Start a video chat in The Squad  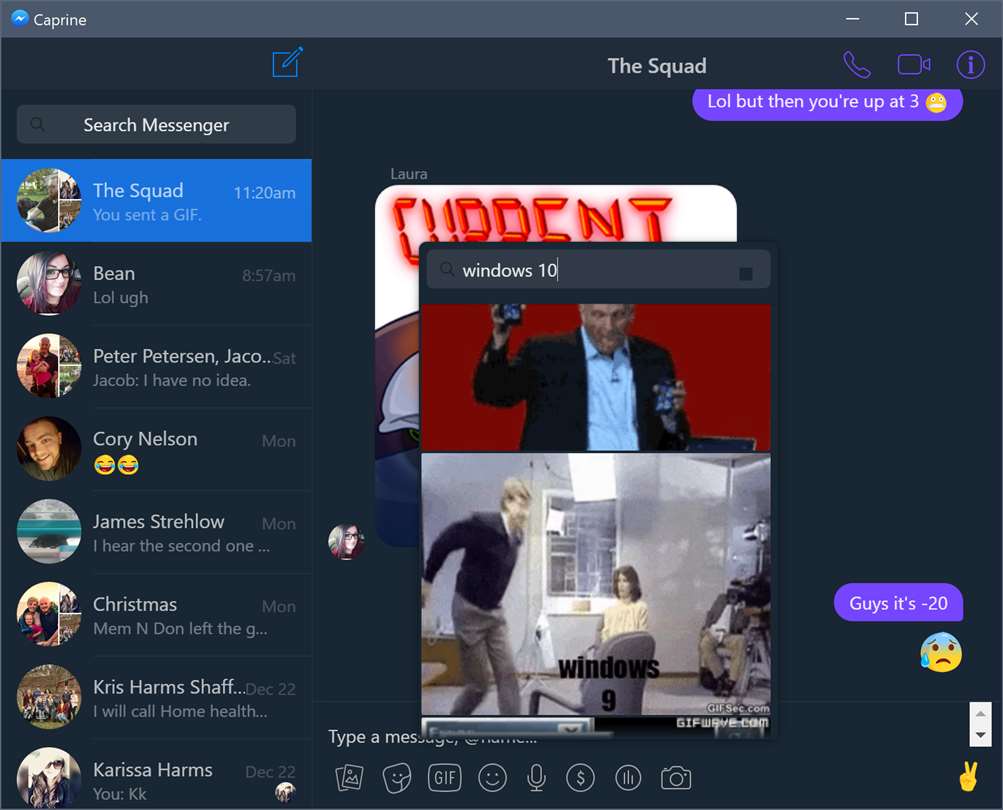914,65
